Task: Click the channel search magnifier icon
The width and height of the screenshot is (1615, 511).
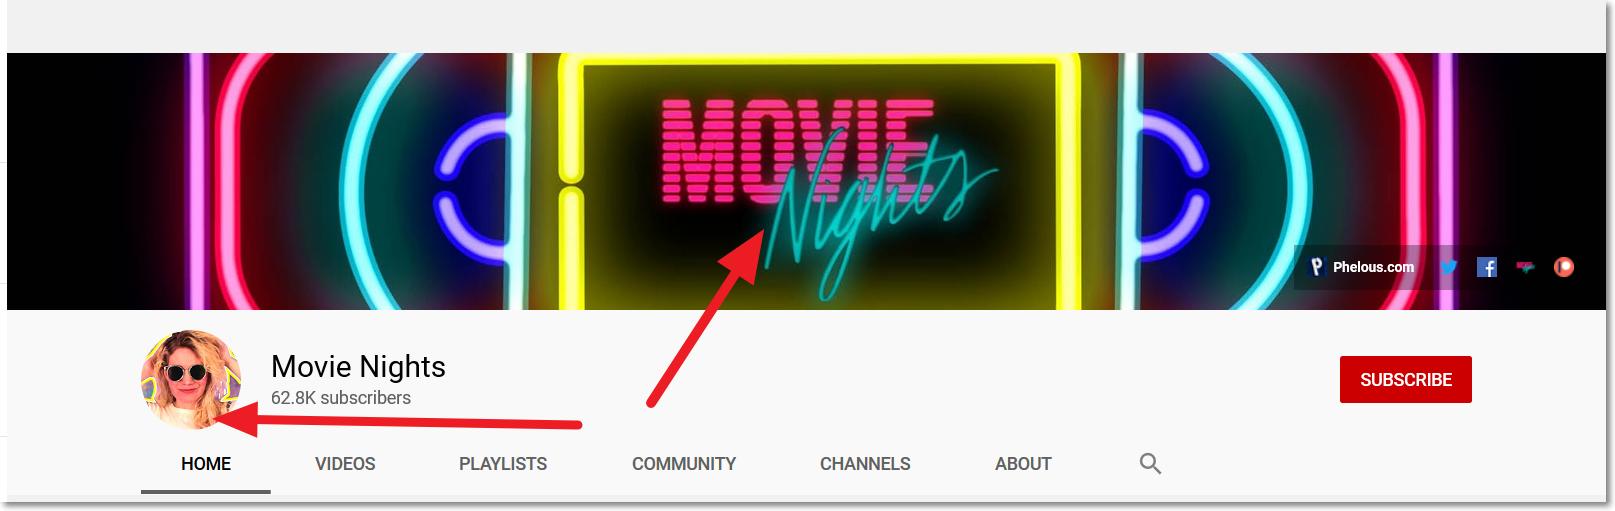Action: pos(1150,464)
